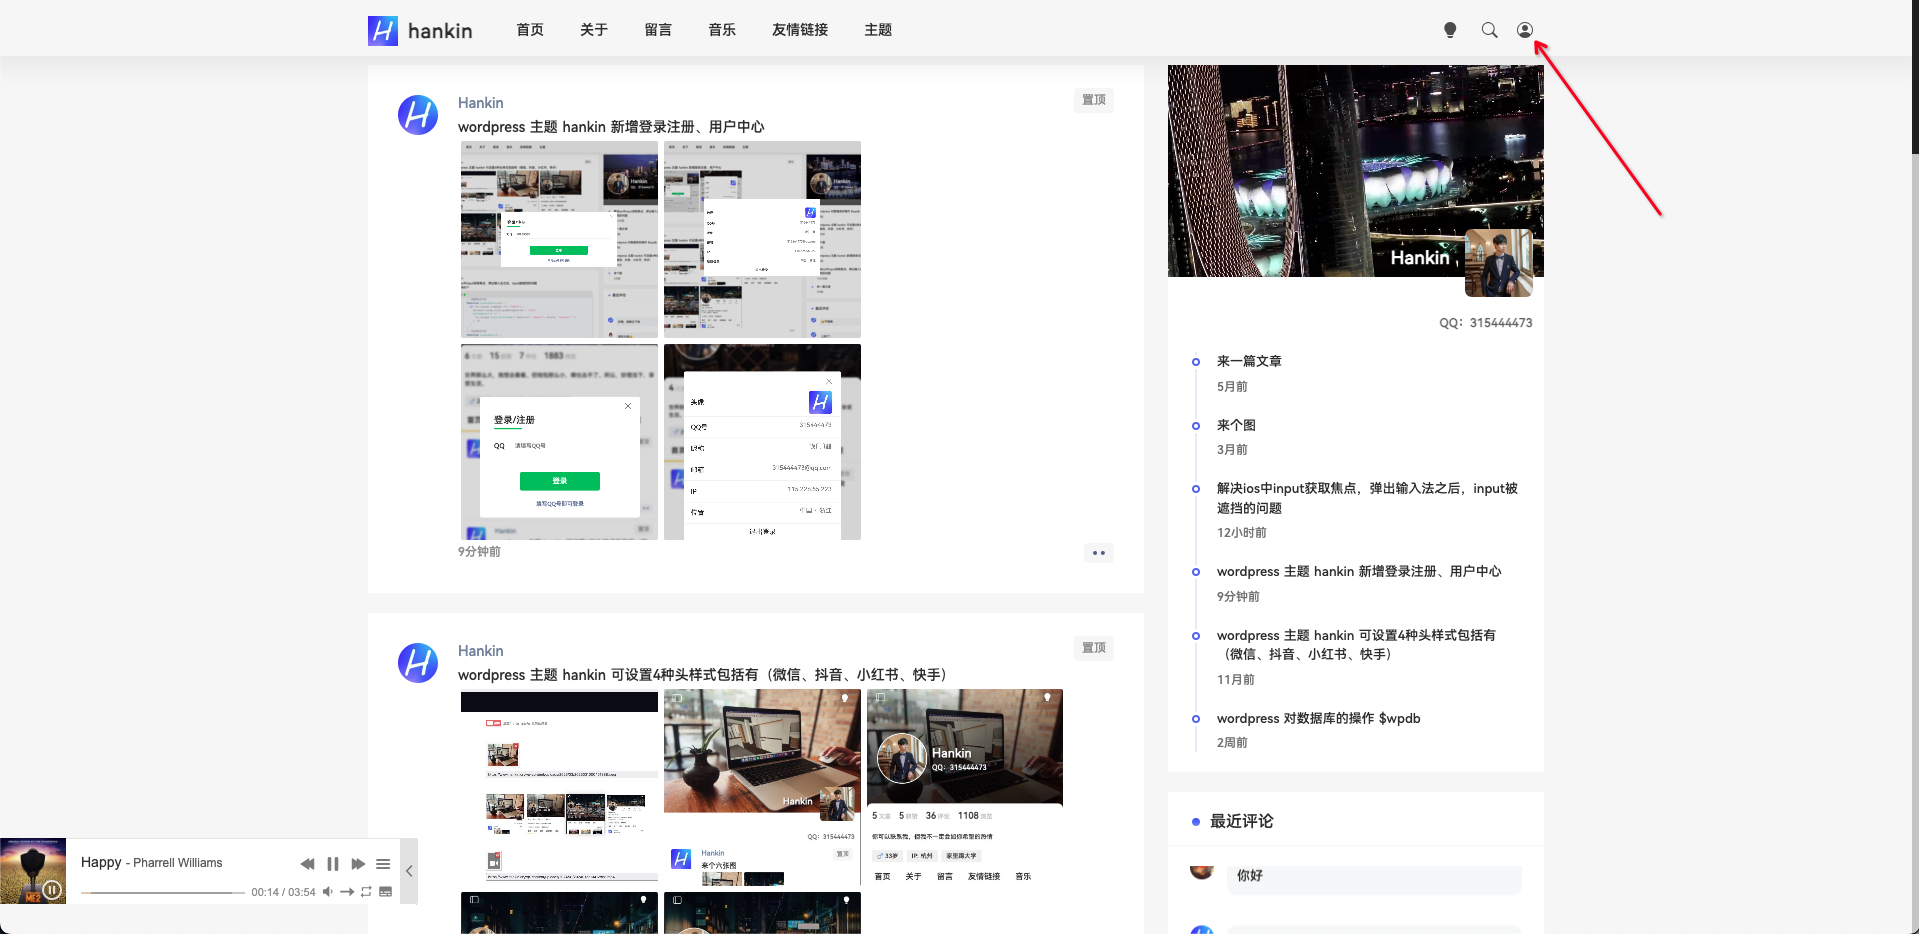Image resolution: width=1919 pixels, height=934 pixels.
Task: Open the Hankin author link on the first post
Action: click(x=481, y=103)
